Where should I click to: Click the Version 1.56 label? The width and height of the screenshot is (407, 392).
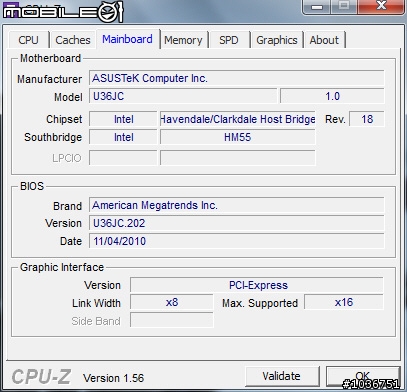click(114, 378)
